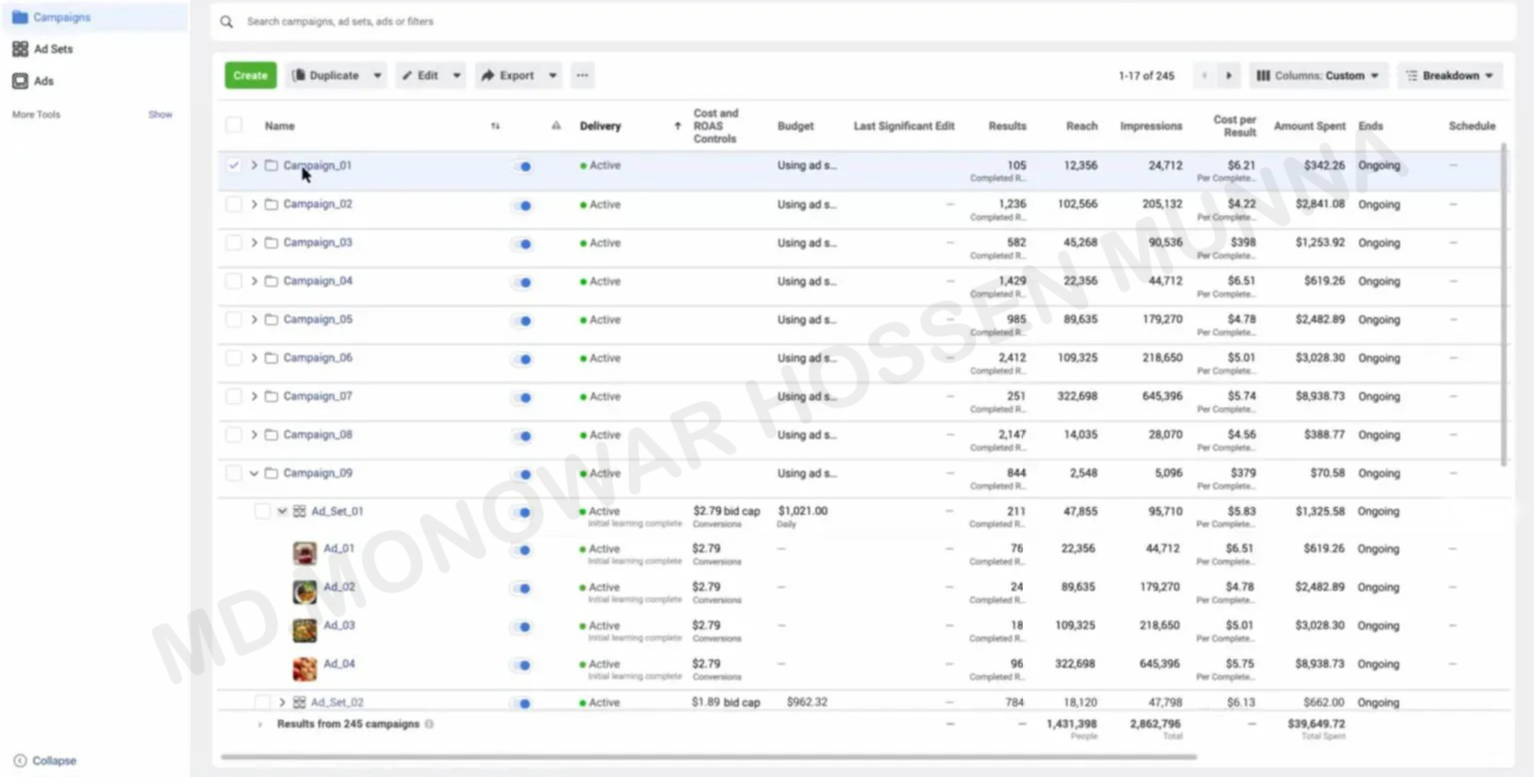The width and height of the screenshot is (1534, 777).
Task: Click the Ads square icon in sidebar
Action: tap(20, 81)
